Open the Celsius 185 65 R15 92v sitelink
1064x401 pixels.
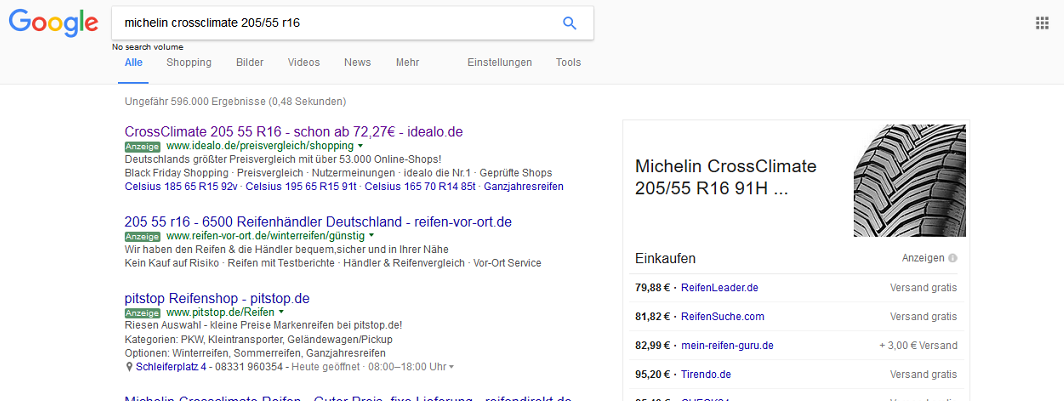[x=182, y=187]
